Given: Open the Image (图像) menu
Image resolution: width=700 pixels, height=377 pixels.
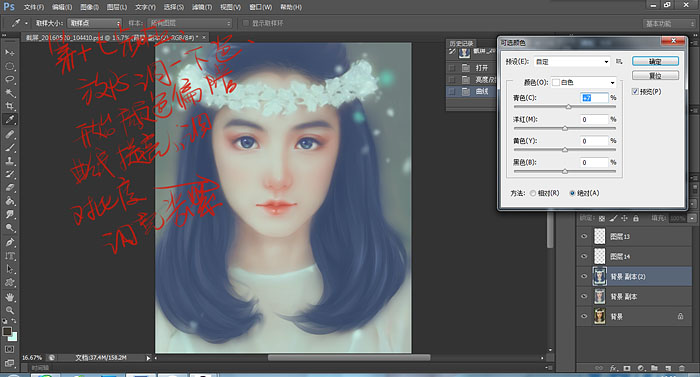Looking at the screenshot, I should [89, 7].
